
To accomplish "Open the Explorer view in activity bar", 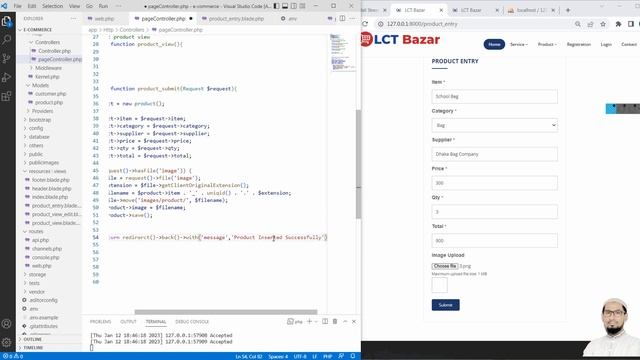I will coord(7,21).
